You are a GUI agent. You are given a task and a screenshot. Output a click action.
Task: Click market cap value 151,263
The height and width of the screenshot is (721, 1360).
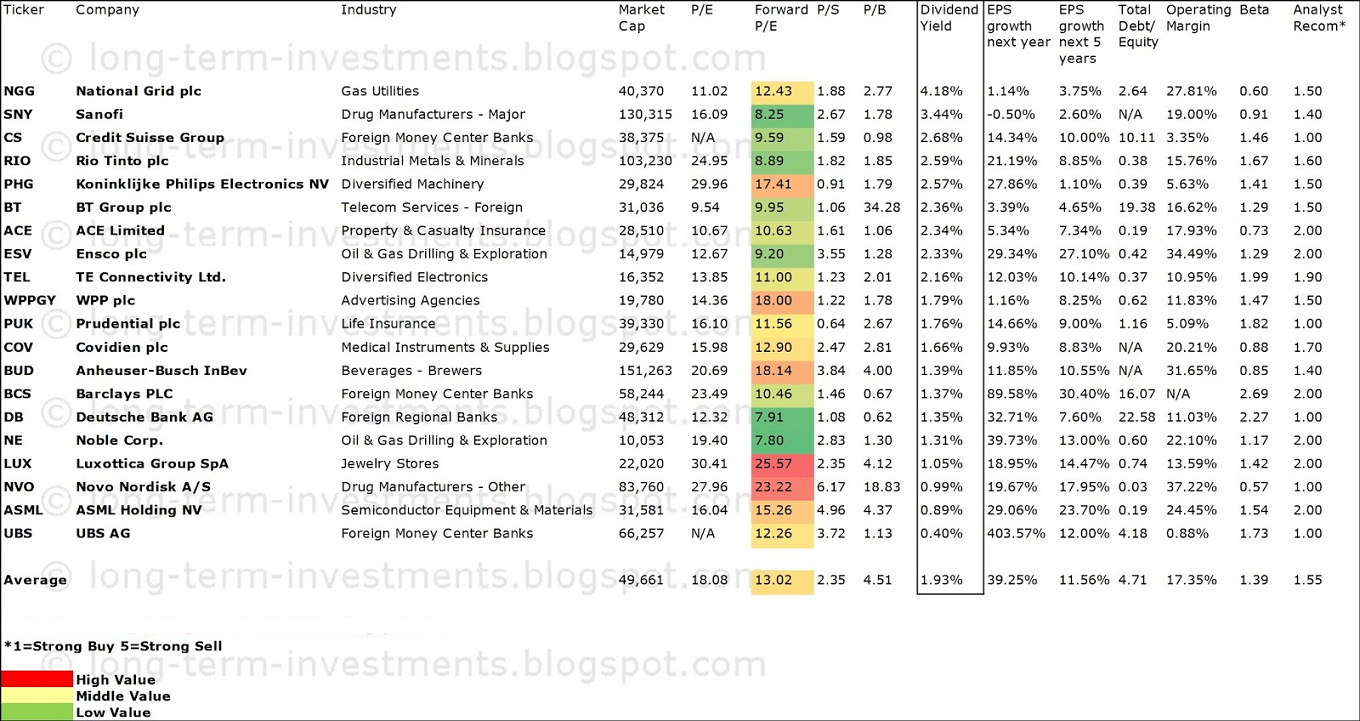[645, 370]
